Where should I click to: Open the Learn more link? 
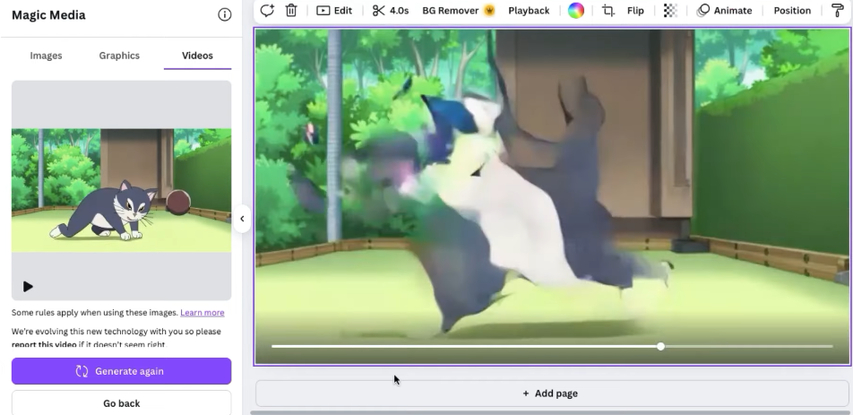click(x=202, y=313)
